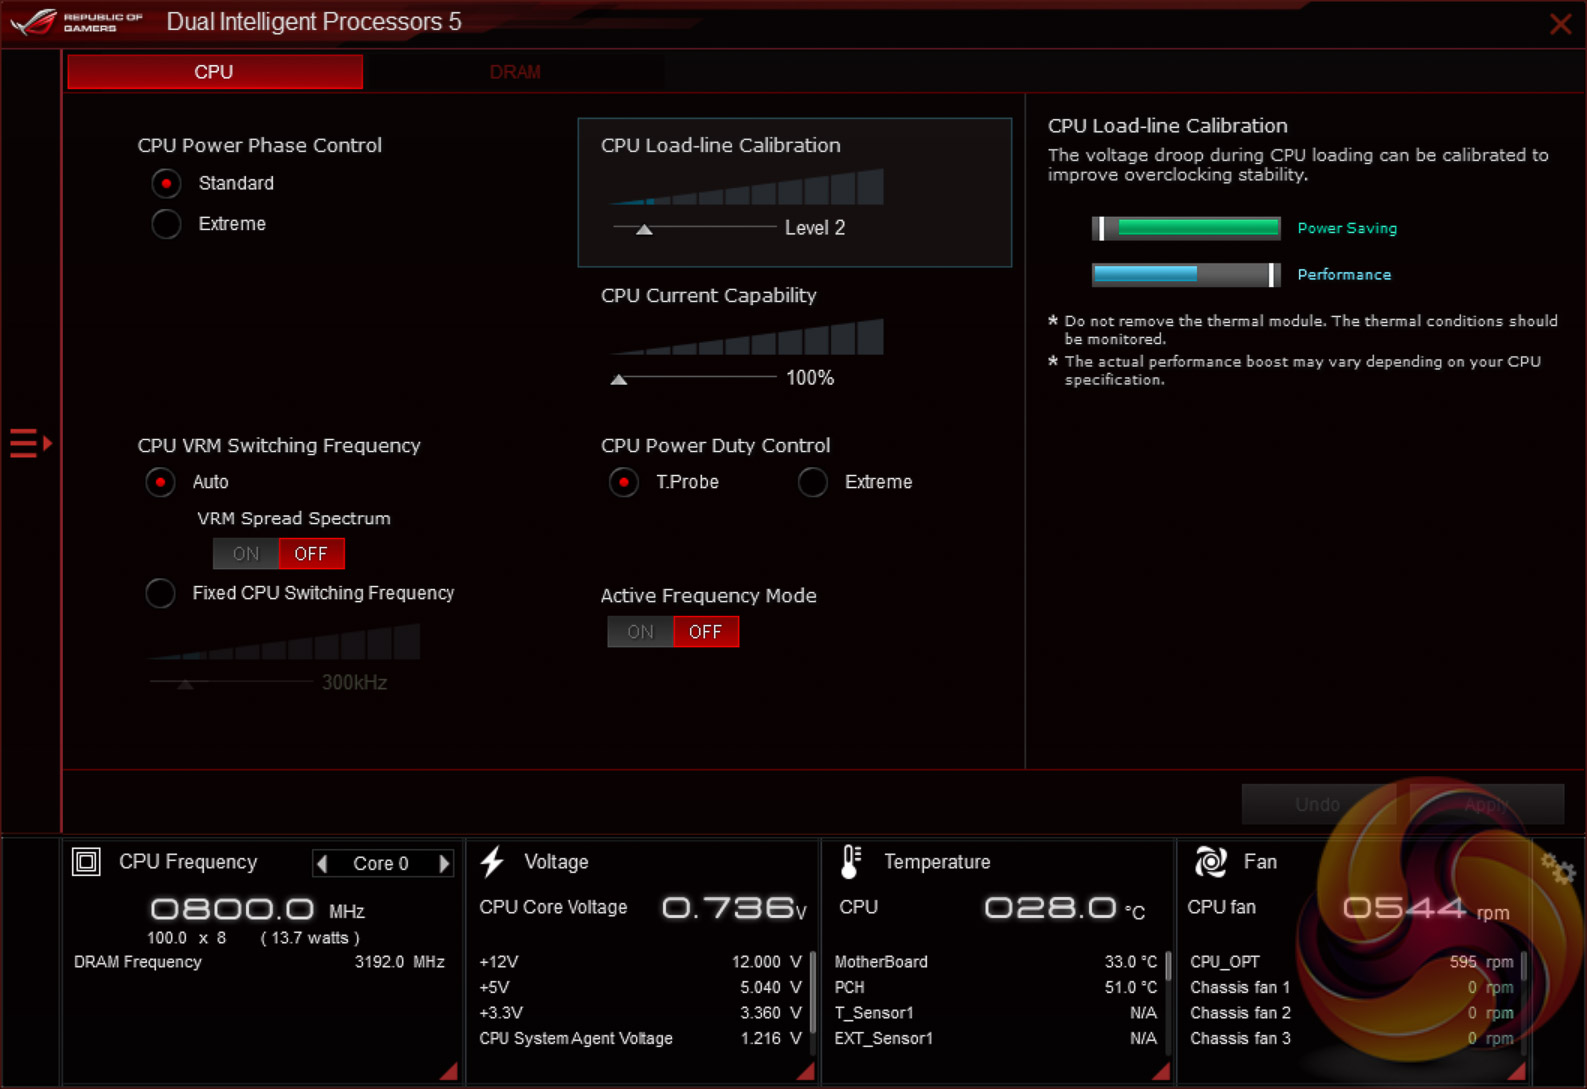Click the Undo button
This screenshot has height=1089, width=1587.
tap(1318, 804)
